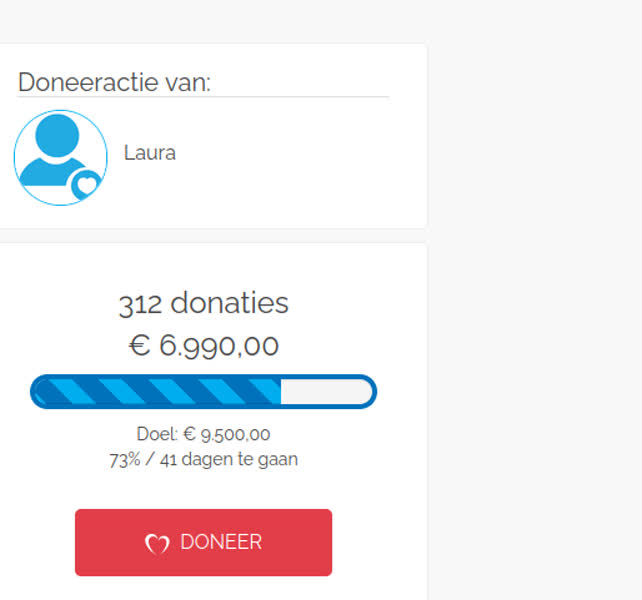
Task: Click the head of the avatar silhouette
Action: click(x=57, y=135)
